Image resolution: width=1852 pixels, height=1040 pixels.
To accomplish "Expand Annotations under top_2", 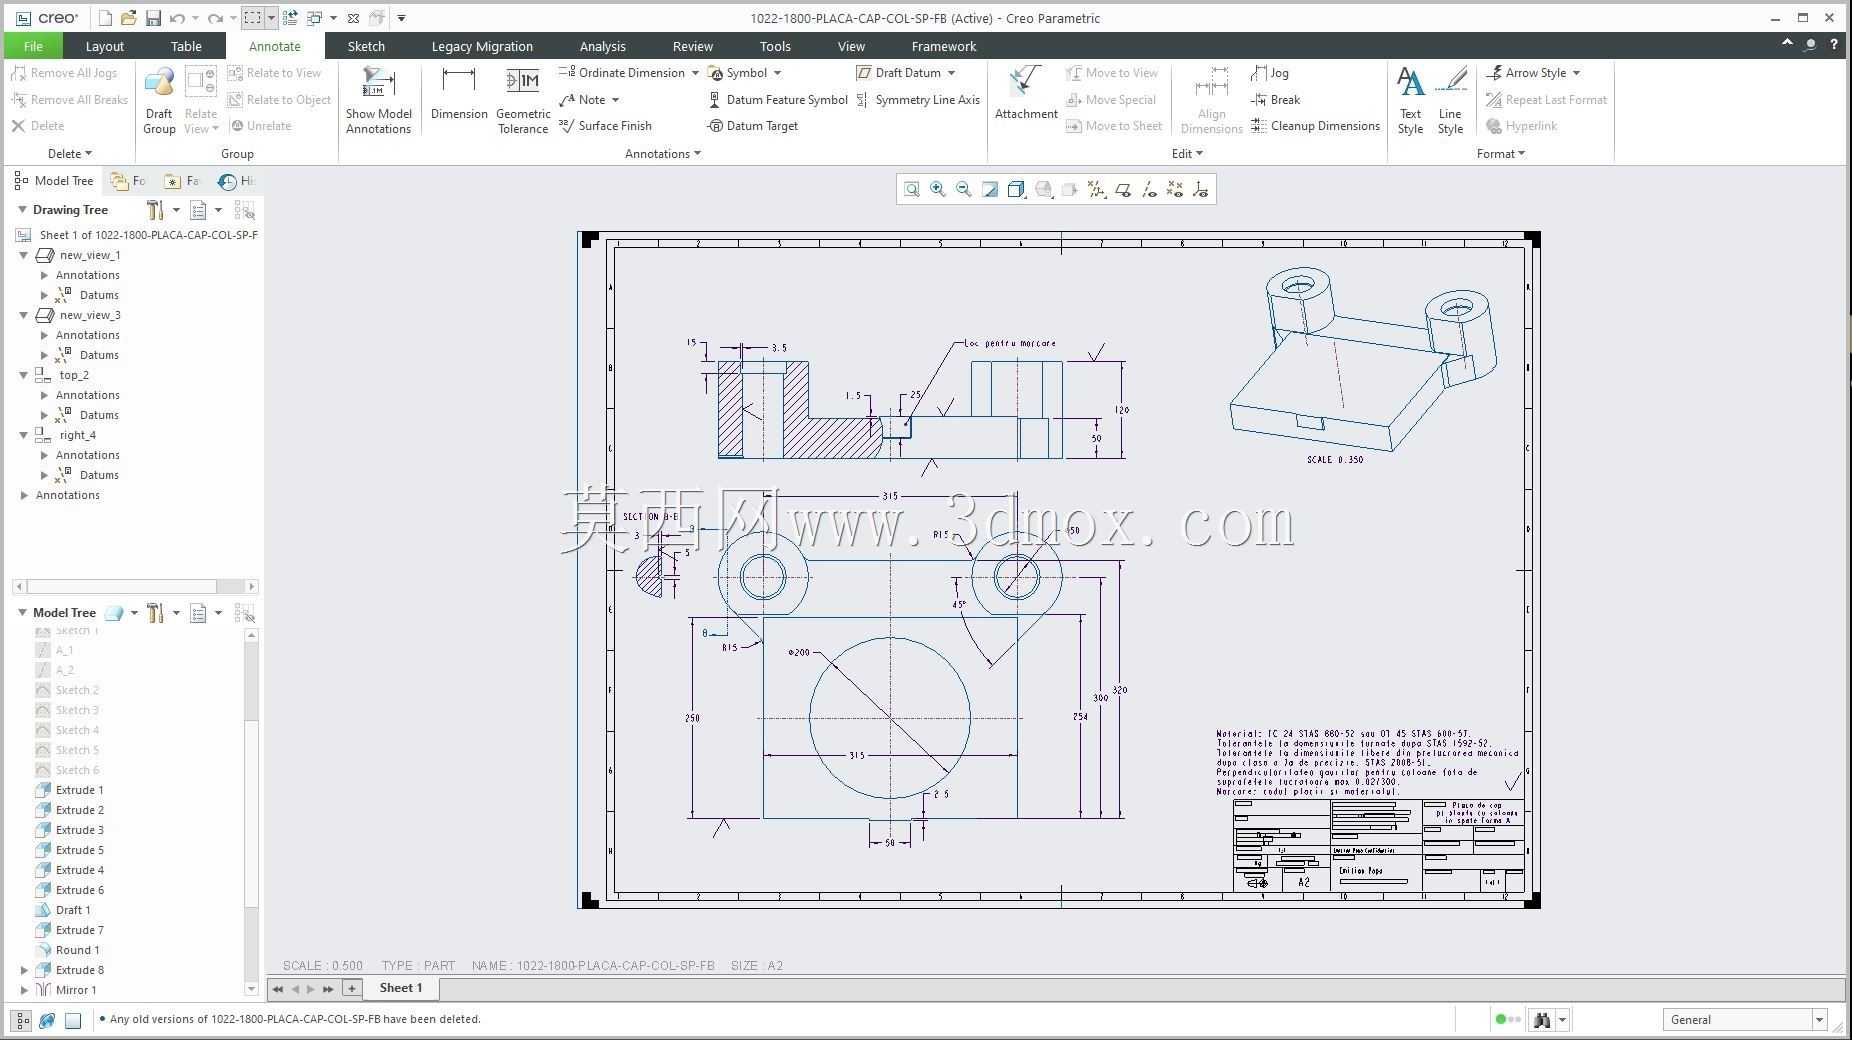I will tap(44, 395).
